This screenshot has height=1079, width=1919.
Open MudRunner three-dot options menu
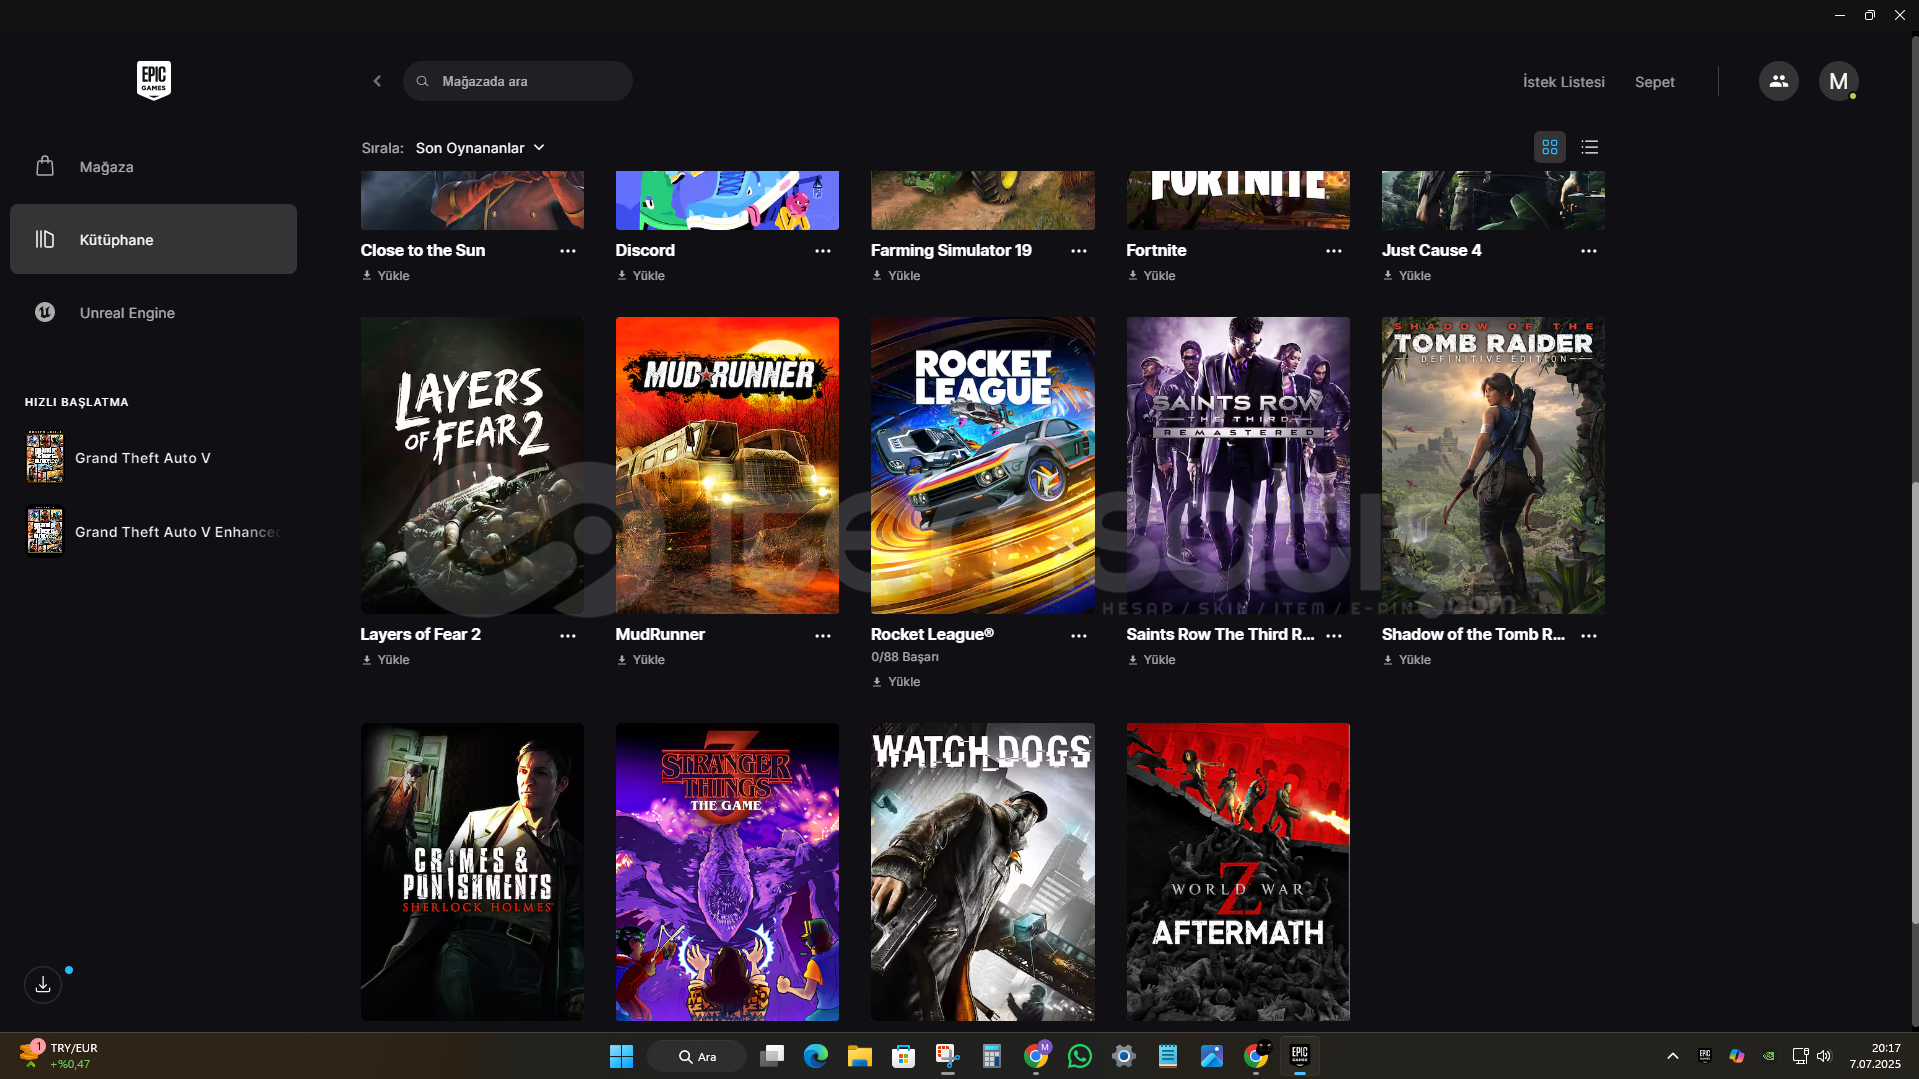tap(823, 636)
